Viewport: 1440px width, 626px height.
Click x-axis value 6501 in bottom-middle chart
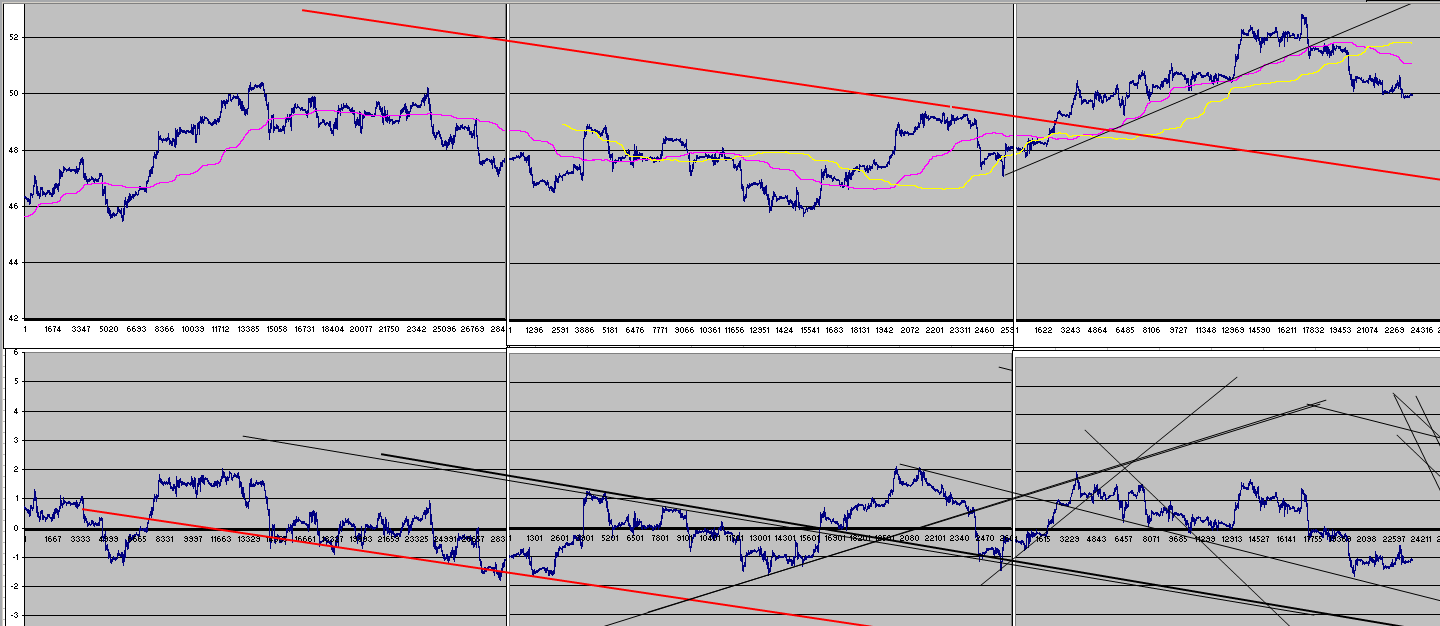pos(635,538)
